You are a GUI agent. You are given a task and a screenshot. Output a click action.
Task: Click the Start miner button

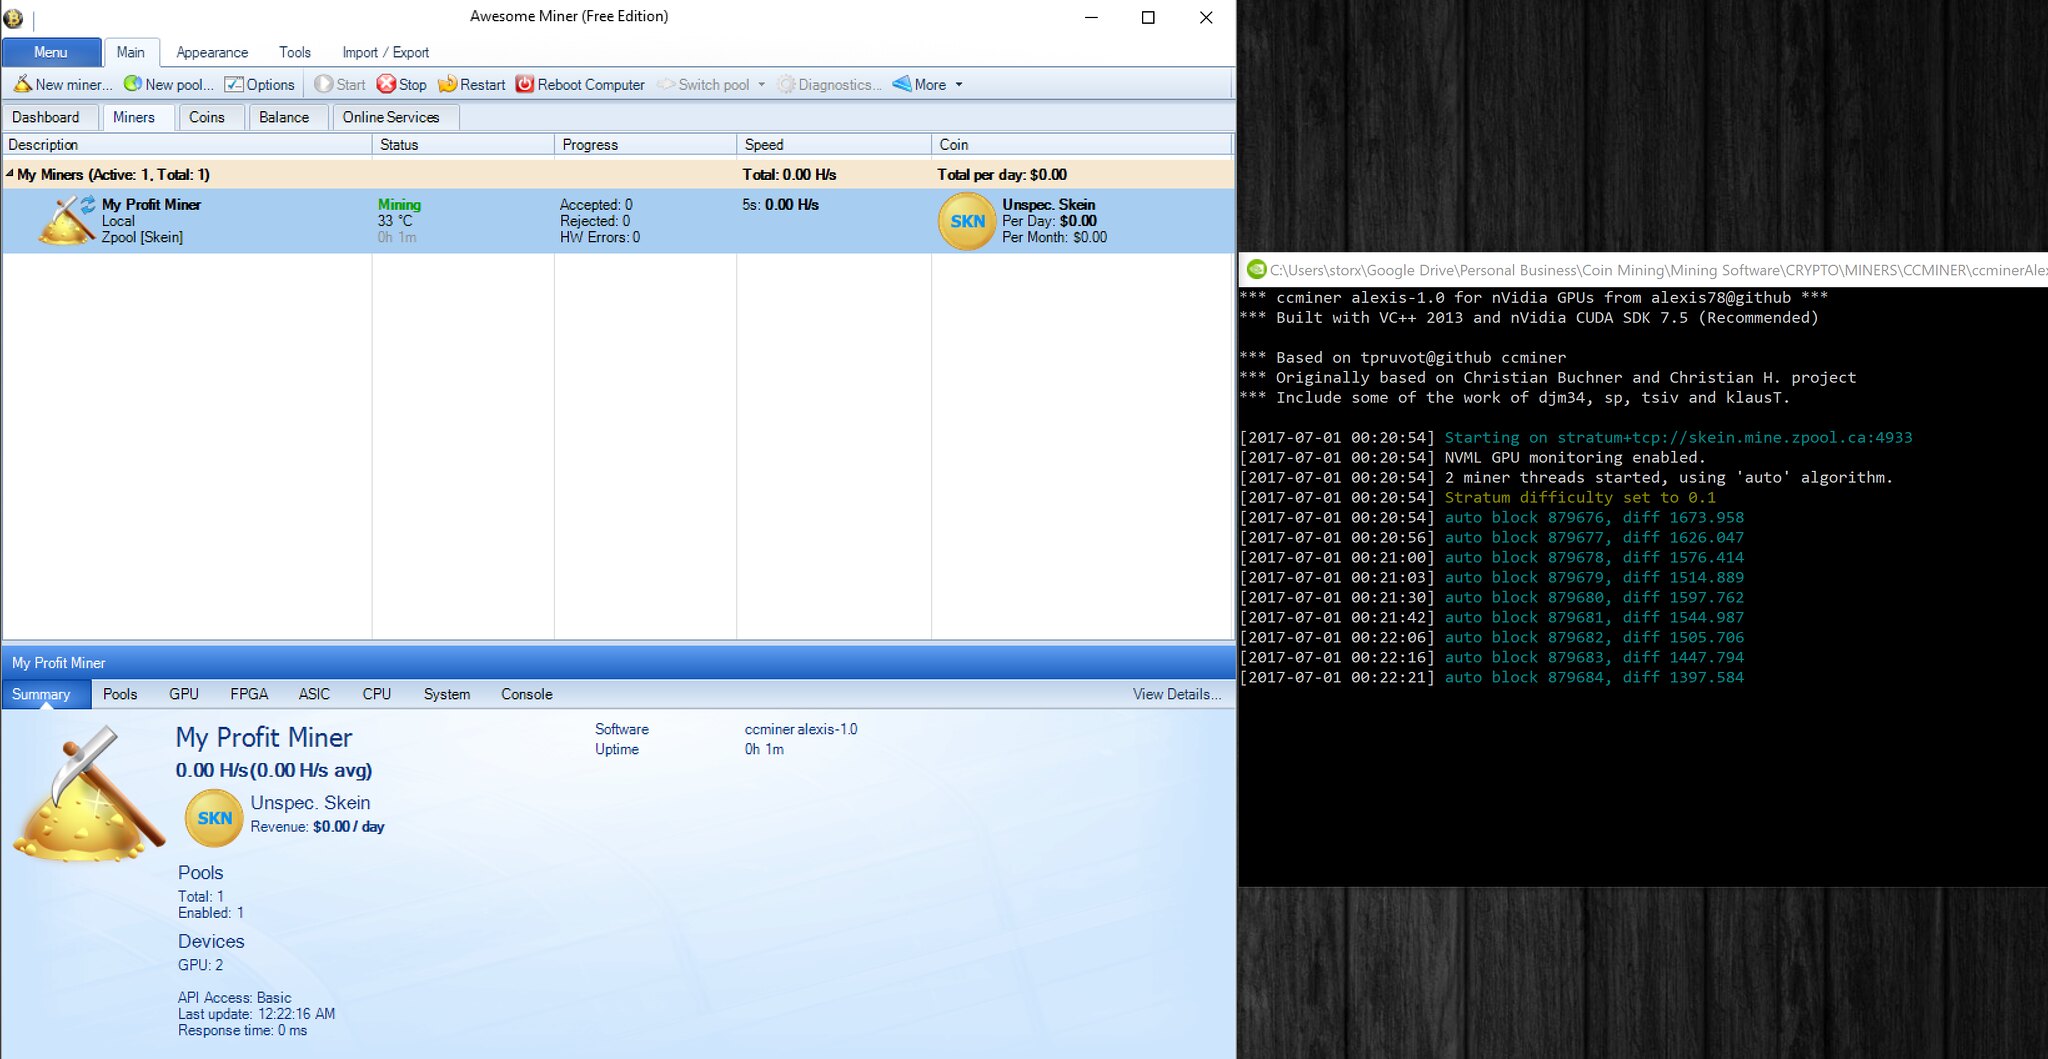pos(340,84)
